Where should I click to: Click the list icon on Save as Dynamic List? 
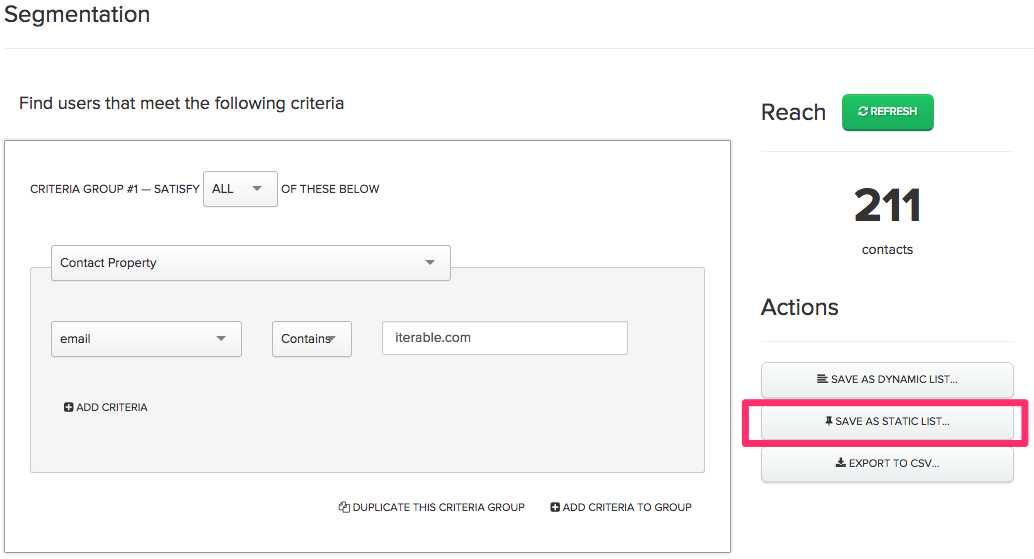[822, 379]
